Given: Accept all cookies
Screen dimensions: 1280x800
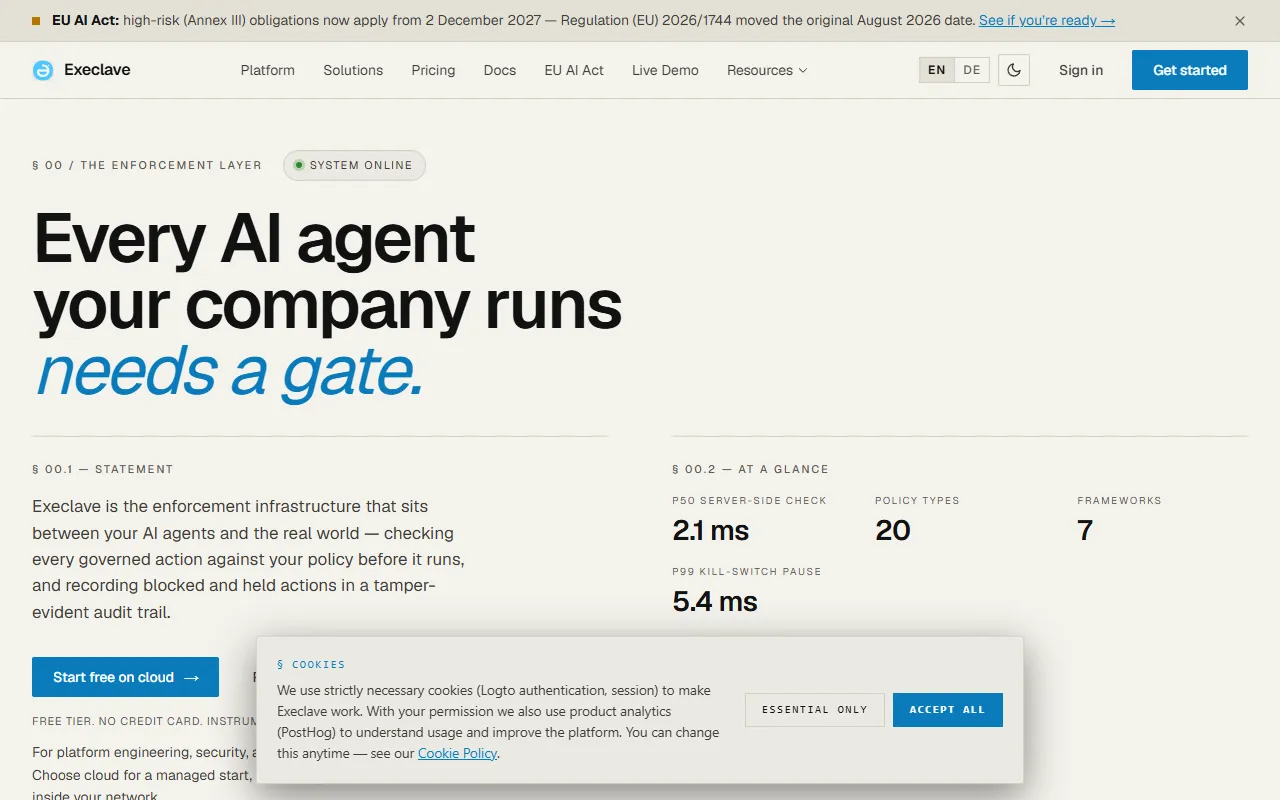Looking at the screenshot, I should (x=948, y=710).
